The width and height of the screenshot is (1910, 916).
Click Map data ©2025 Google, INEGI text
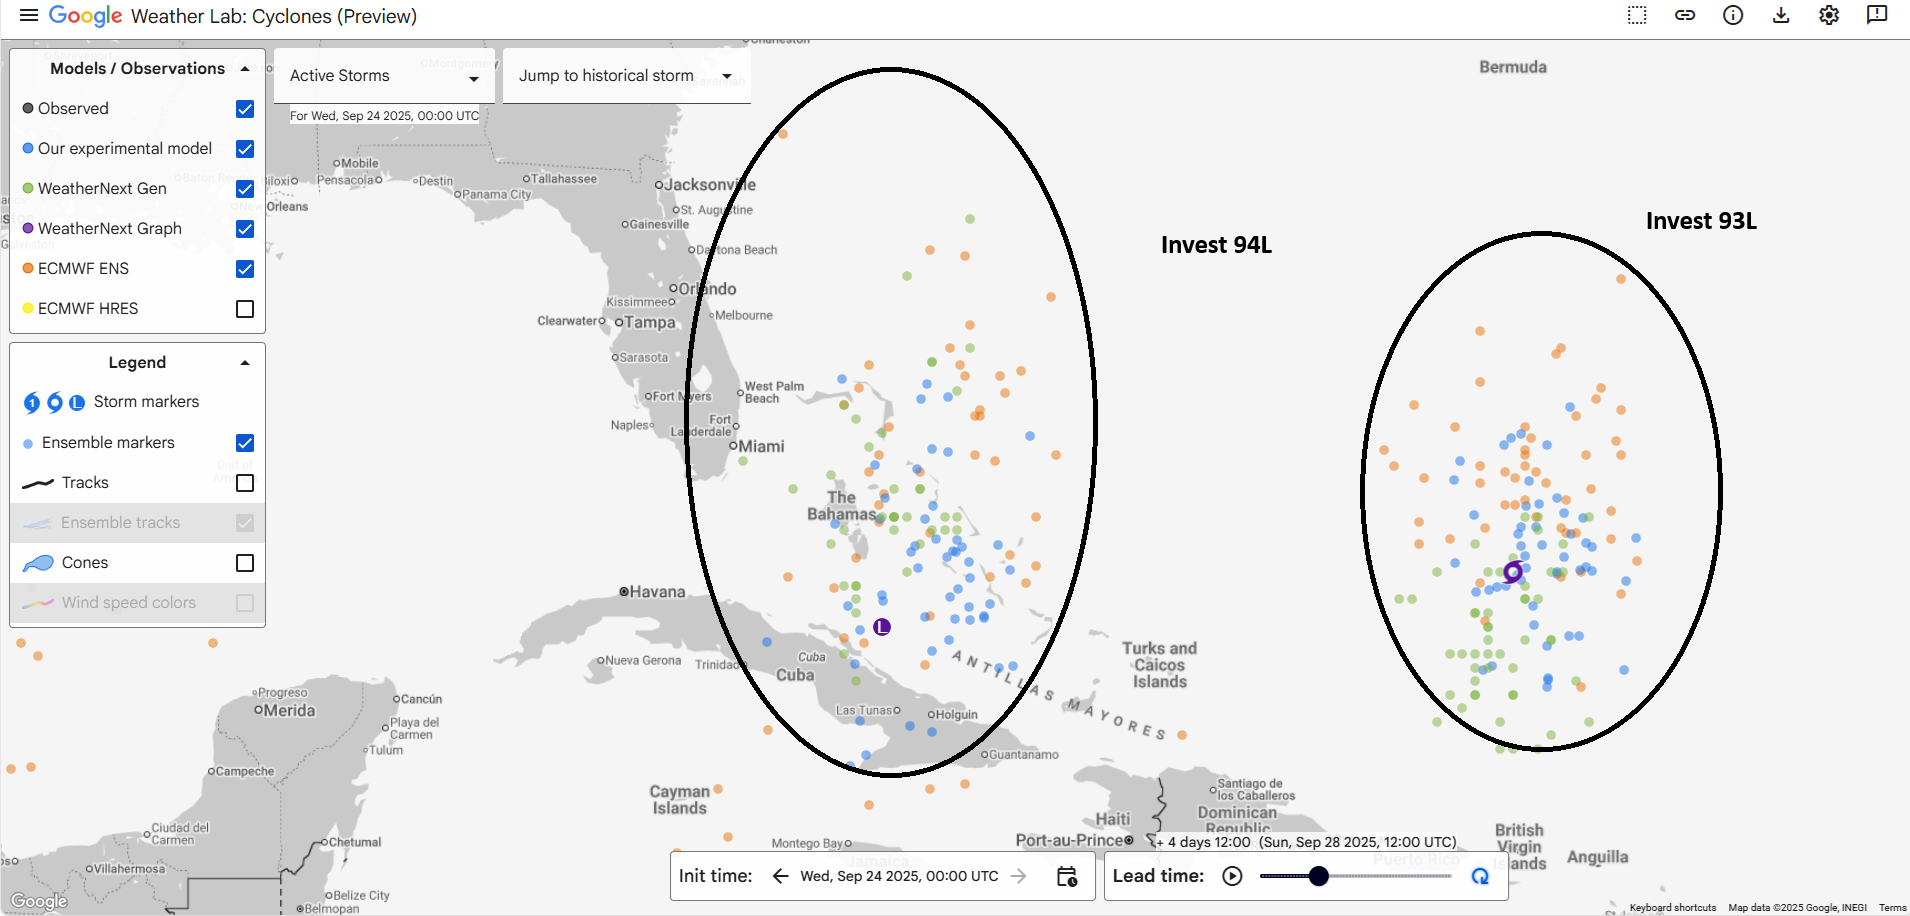click(x=1797, y=908)
